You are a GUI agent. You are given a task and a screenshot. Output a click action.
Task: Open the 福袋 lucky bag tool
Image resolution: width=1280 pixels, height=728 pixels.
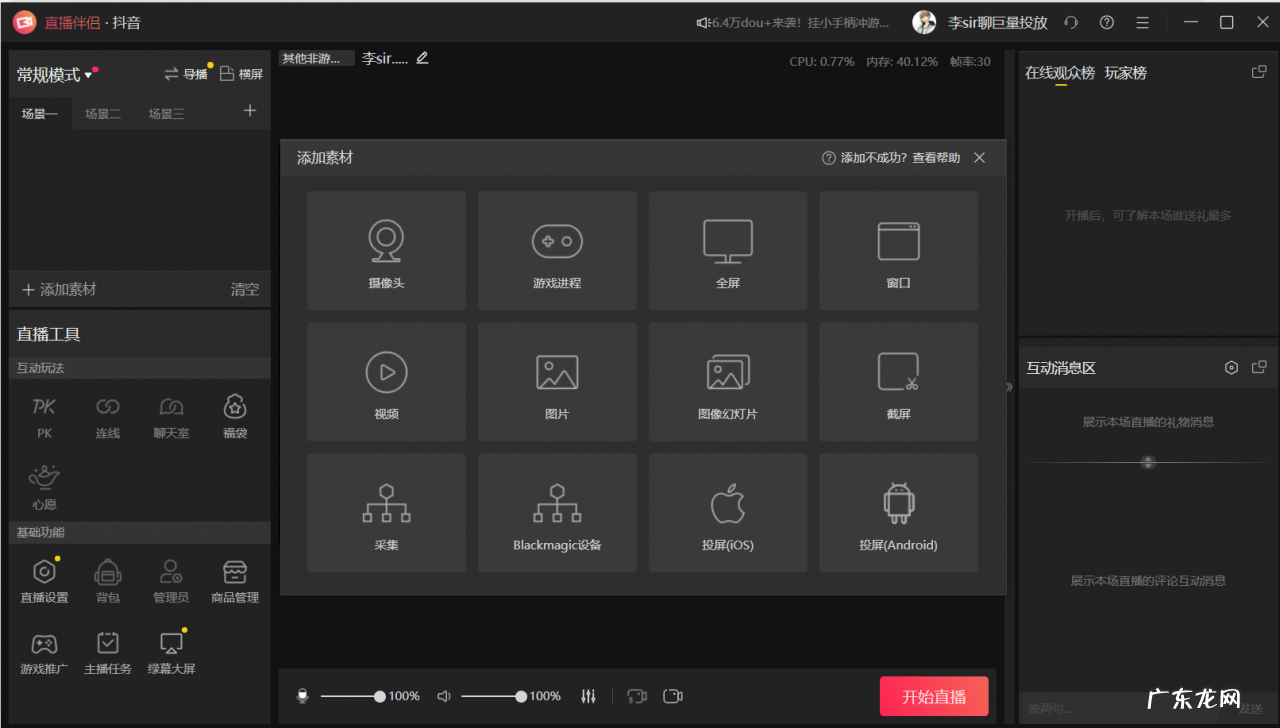coord(235,415)
